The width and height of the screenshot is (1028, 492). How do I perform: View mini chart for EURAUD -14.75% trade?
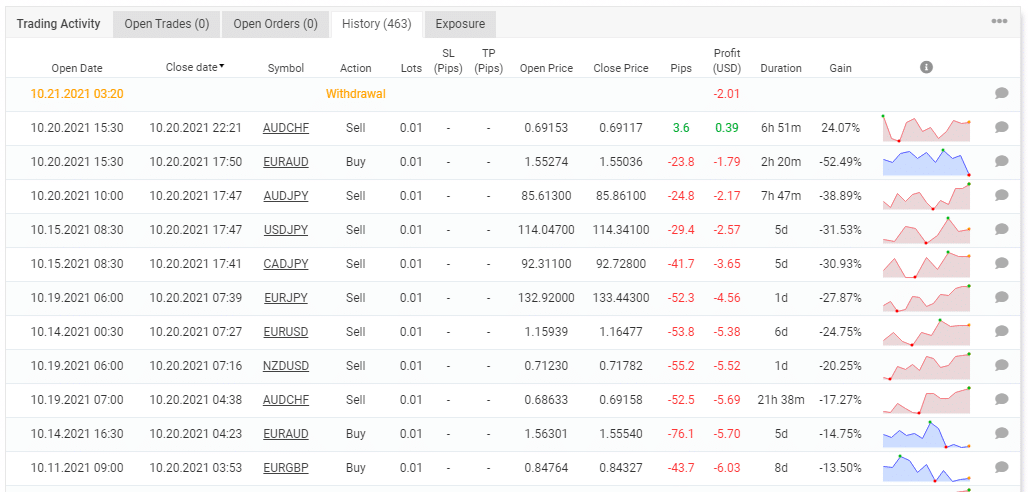[926, 434]
